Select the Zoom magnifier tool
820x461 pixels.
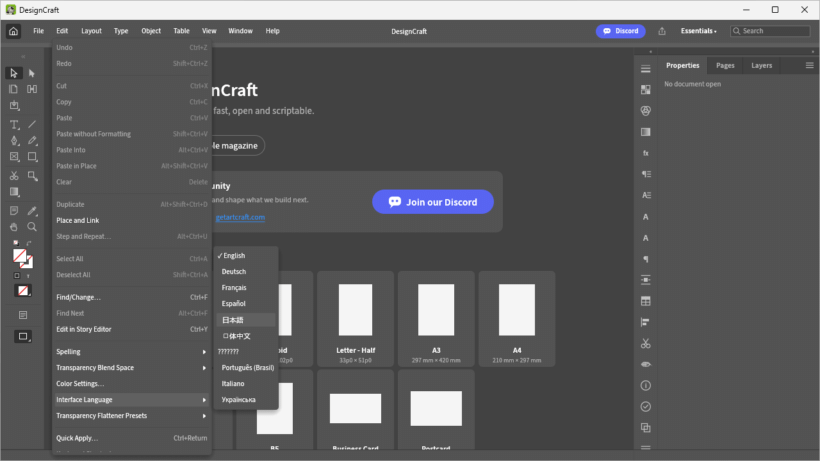pos(32,227)
